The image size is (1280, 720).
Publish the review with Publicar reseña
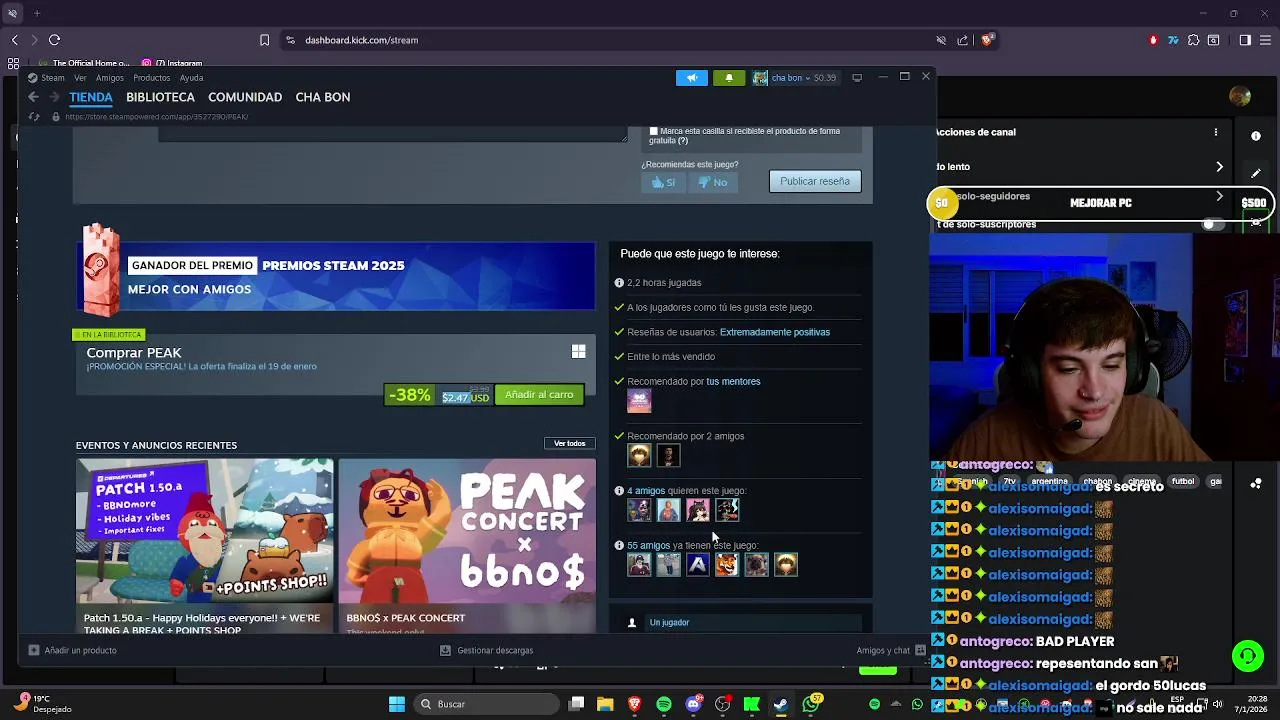[x=815, y=181]
